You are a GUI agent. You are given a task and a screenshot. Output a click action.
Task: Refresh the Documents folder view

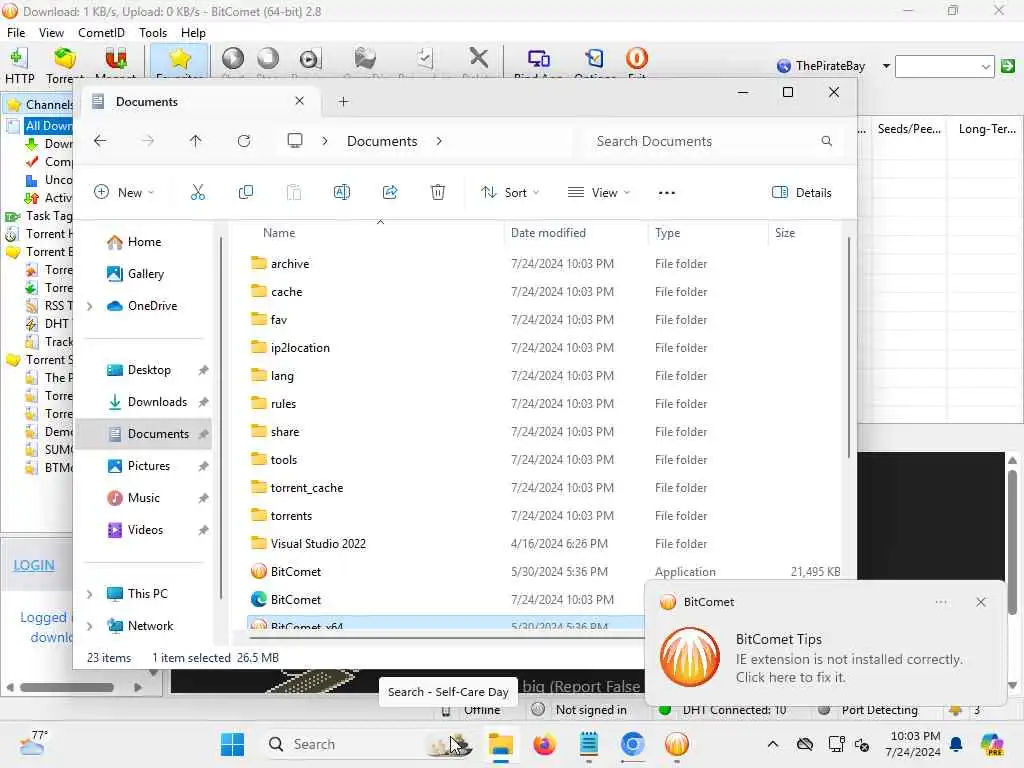244,140
